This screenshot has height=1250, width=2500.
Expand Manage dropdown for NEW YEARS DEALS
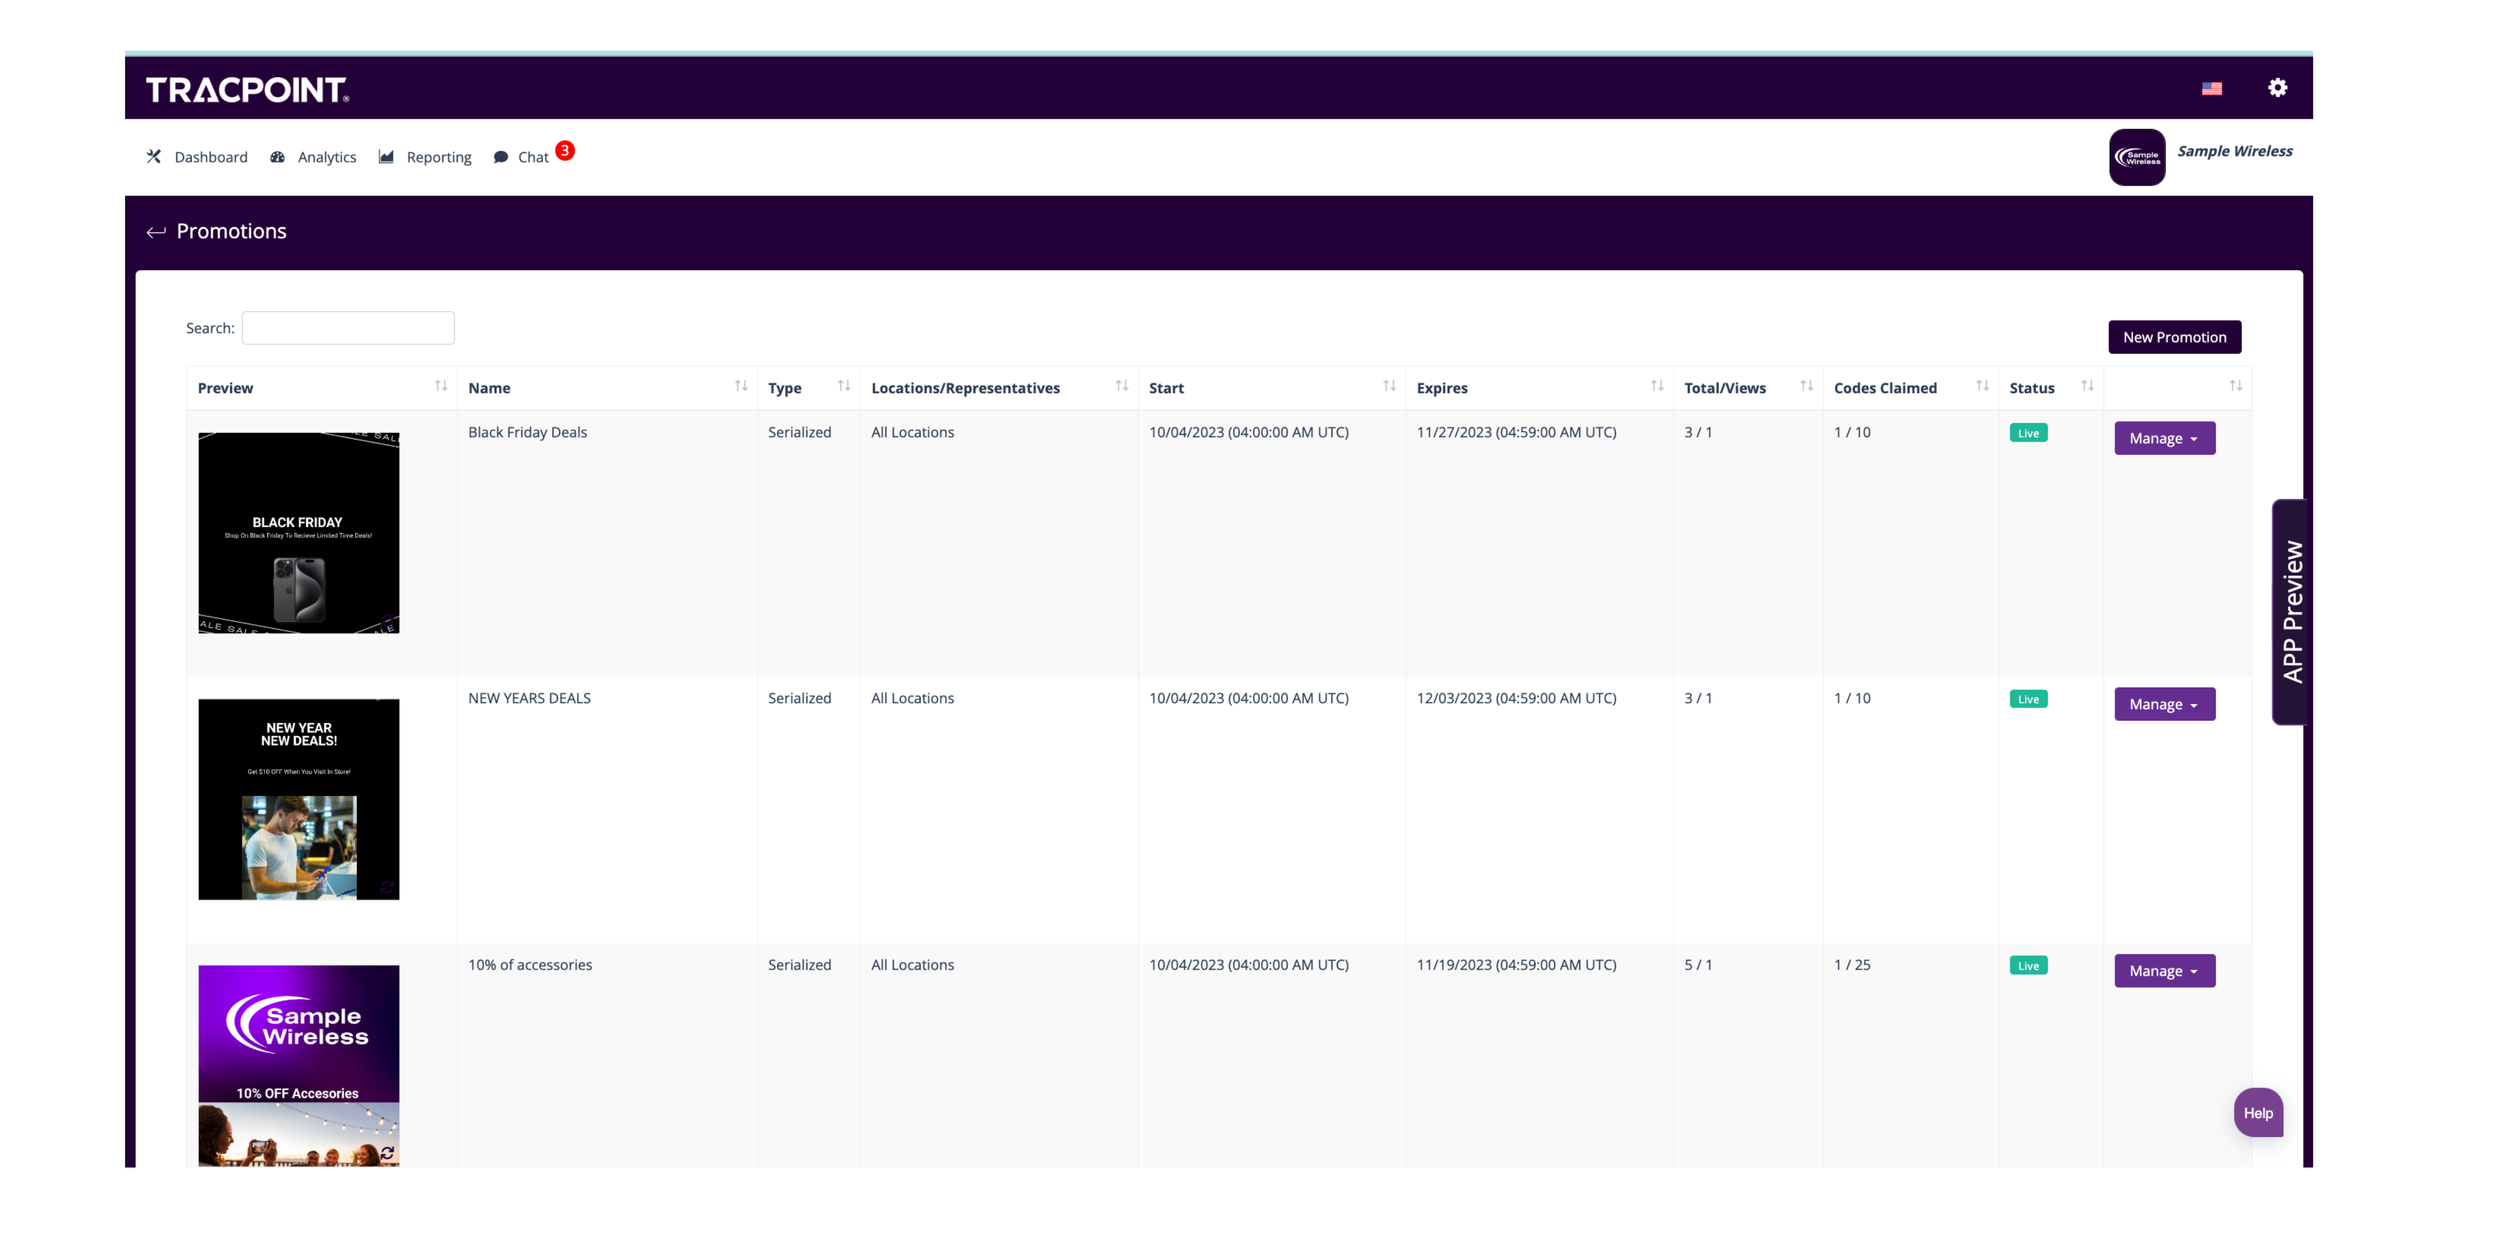click(2164, 704)
